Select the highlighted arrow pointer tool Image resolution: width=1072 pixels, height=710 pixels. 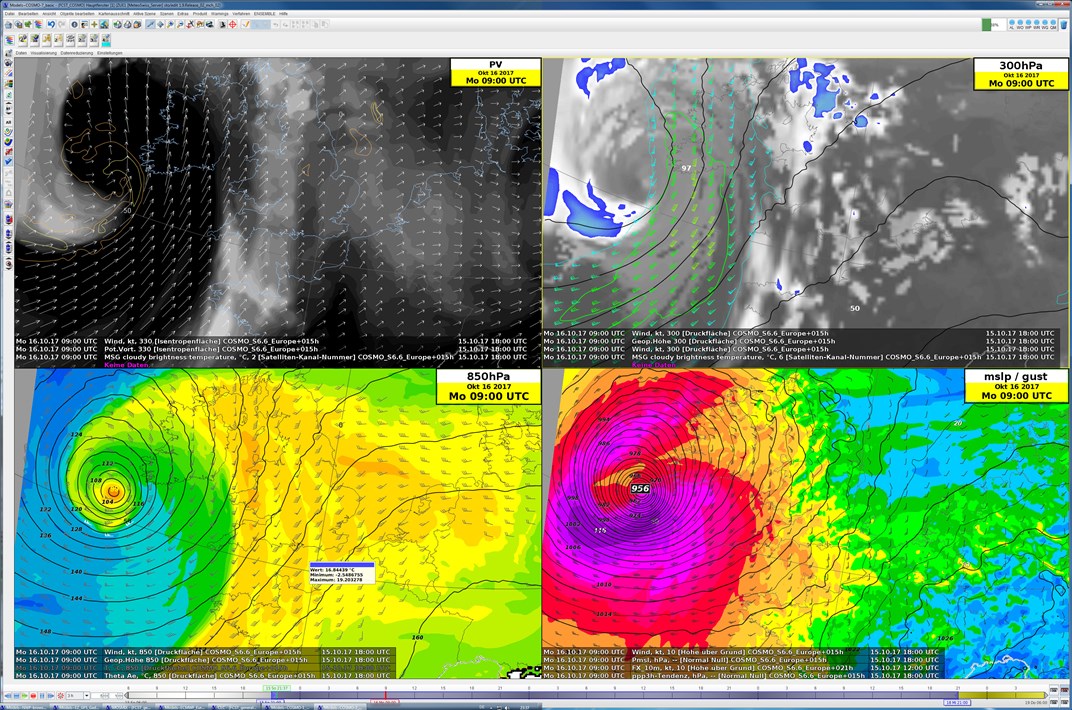click(x=150, y=24)
